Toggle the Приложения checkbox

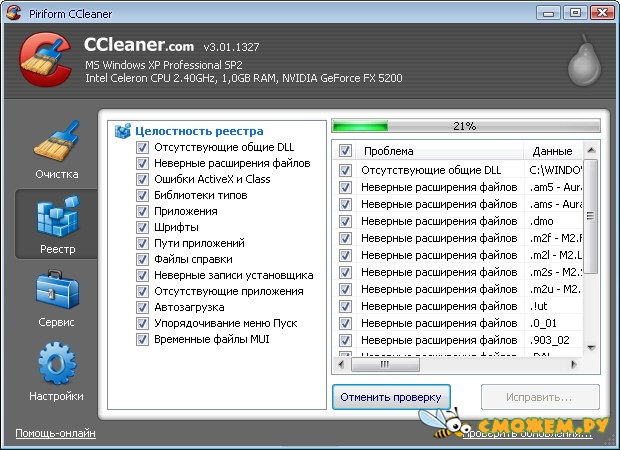tap(142, 212)
